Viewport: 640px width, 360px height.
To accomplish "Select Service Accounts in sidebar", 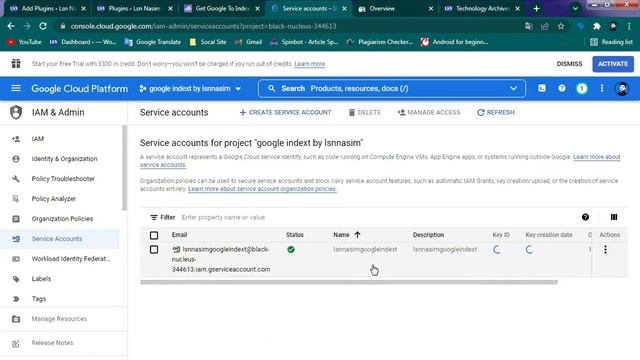I will coord(60,239).
